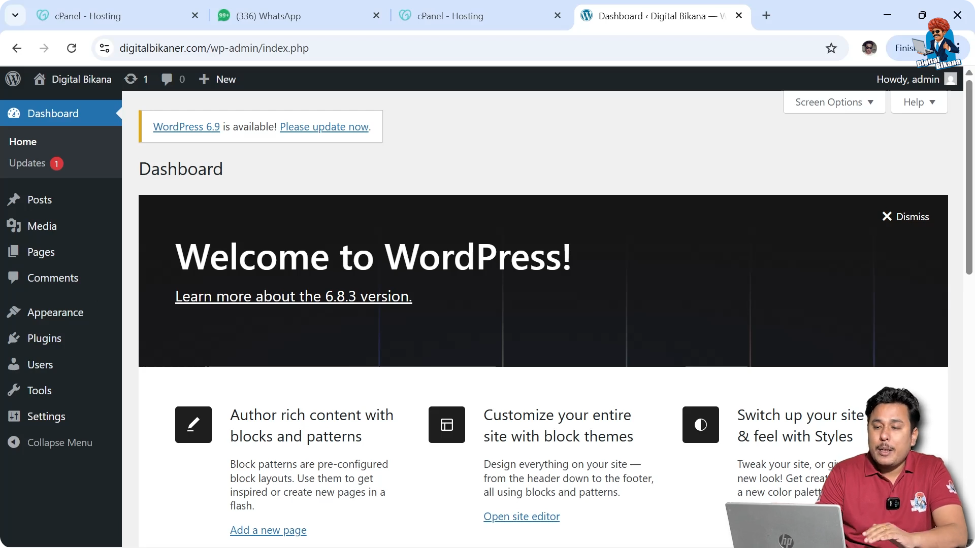Open the browser tab search dropdown

[x=15, y=16]
